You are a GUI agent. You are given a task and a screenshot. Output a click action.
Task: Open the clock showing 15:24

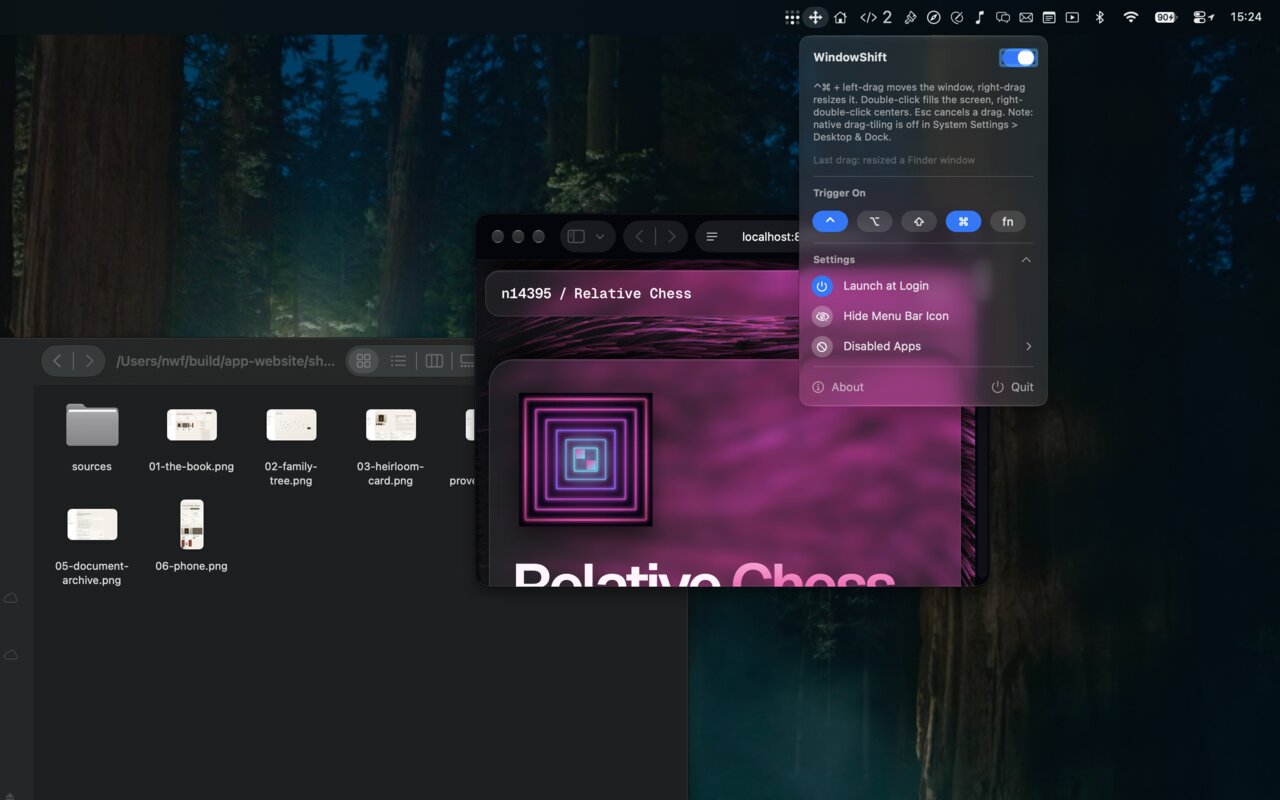coord(1246,17)
